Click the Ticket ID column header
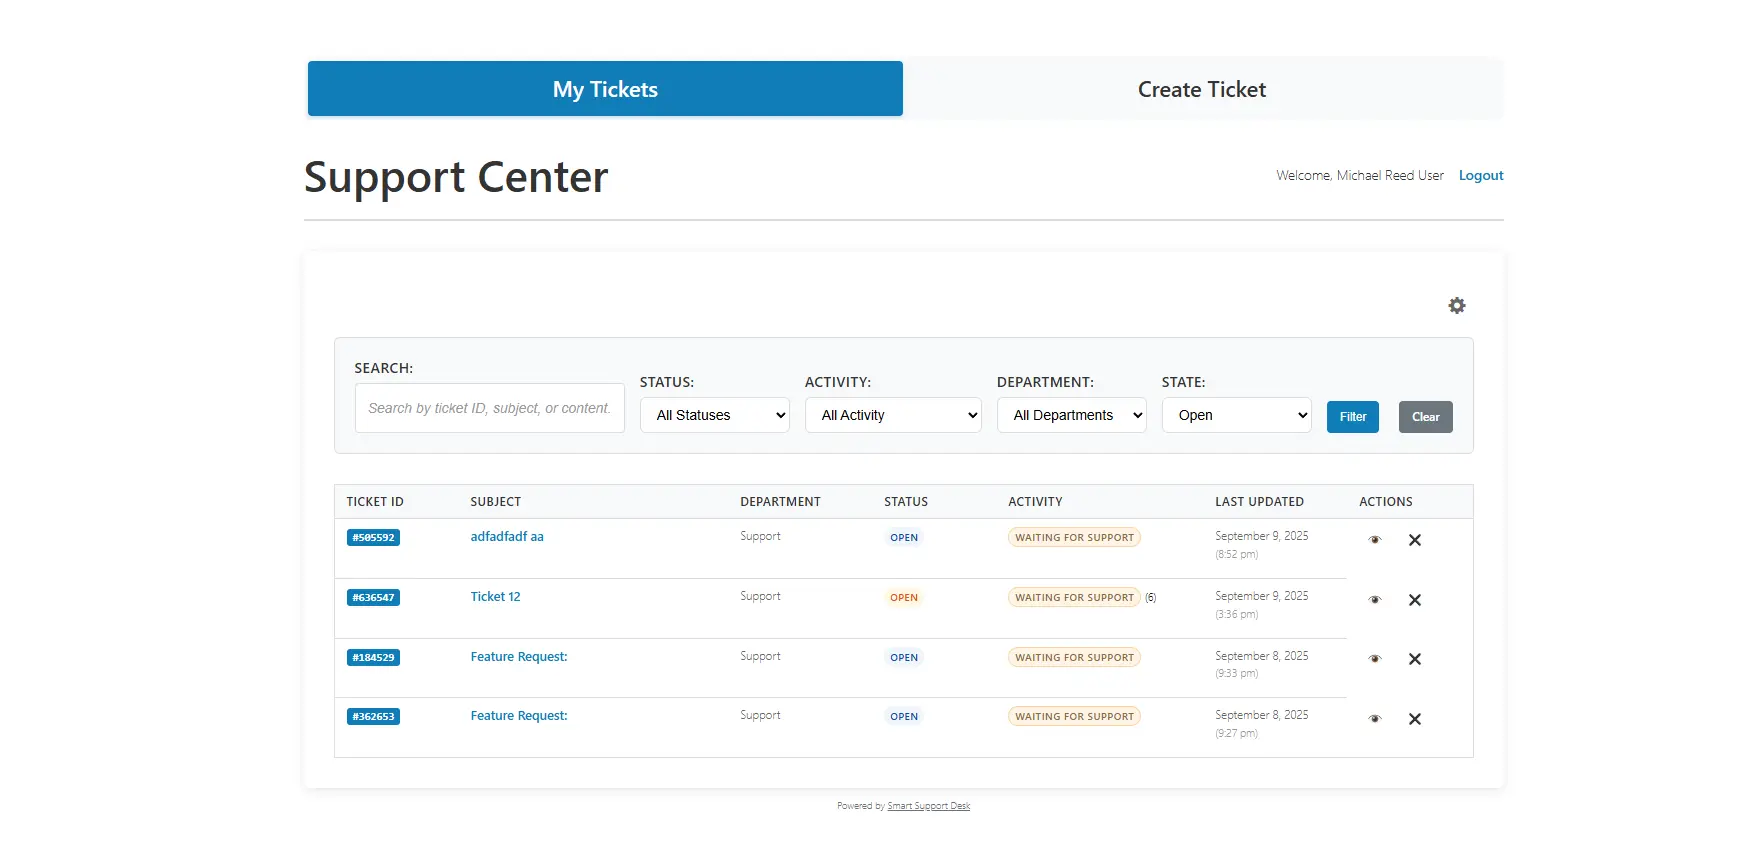Screen dimensions: 1743x852 [x=375, y=502]
